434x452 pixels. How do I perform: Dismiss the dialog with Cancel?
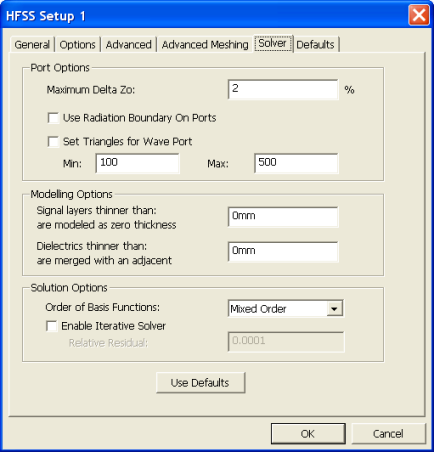tap(388, 434)
